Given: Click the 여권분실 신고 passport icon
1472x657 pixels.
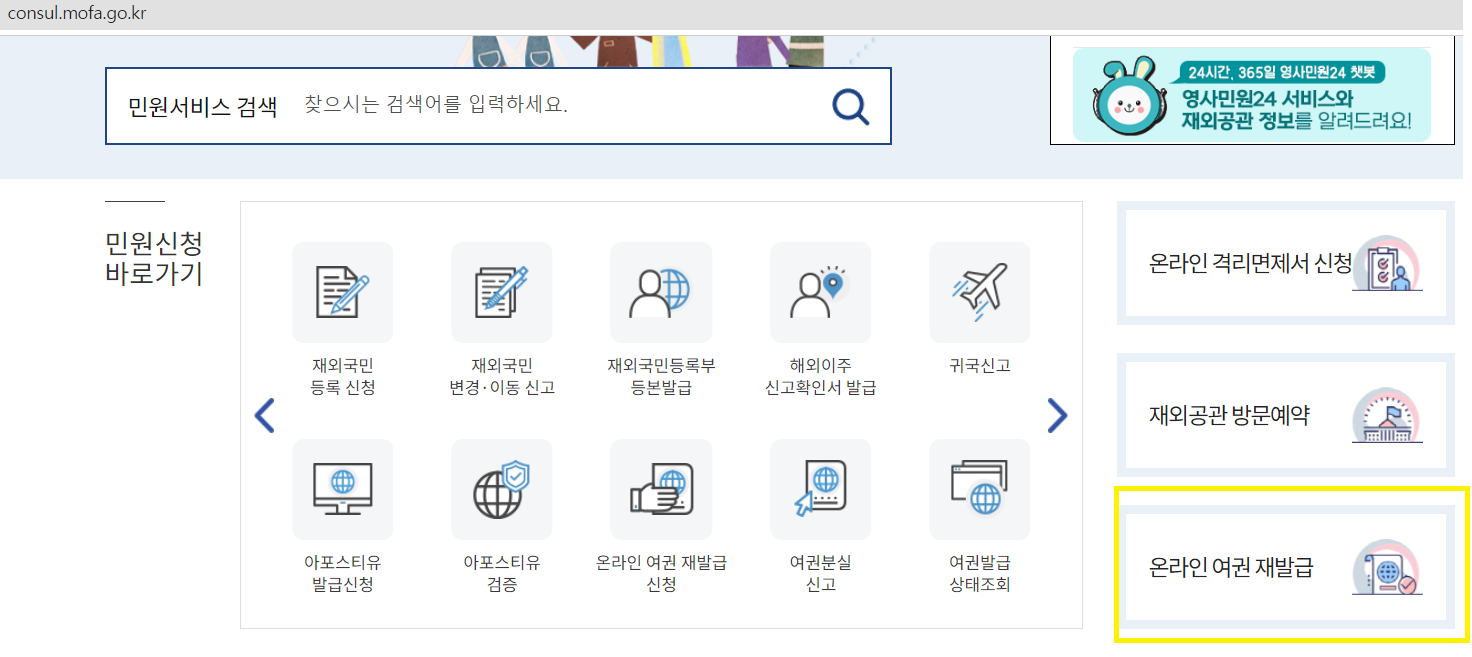Looking at the screenshot, I should tap(820, 489).
